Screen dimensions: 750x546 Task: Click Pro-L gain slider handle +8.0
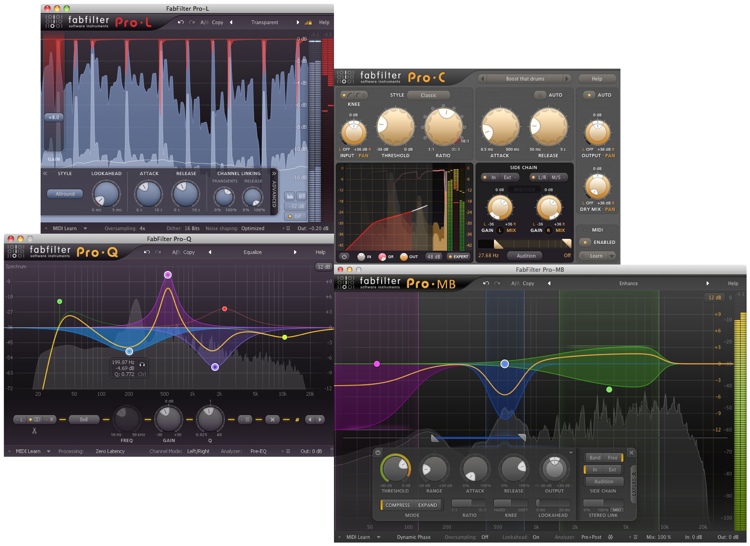coord(54,117)
